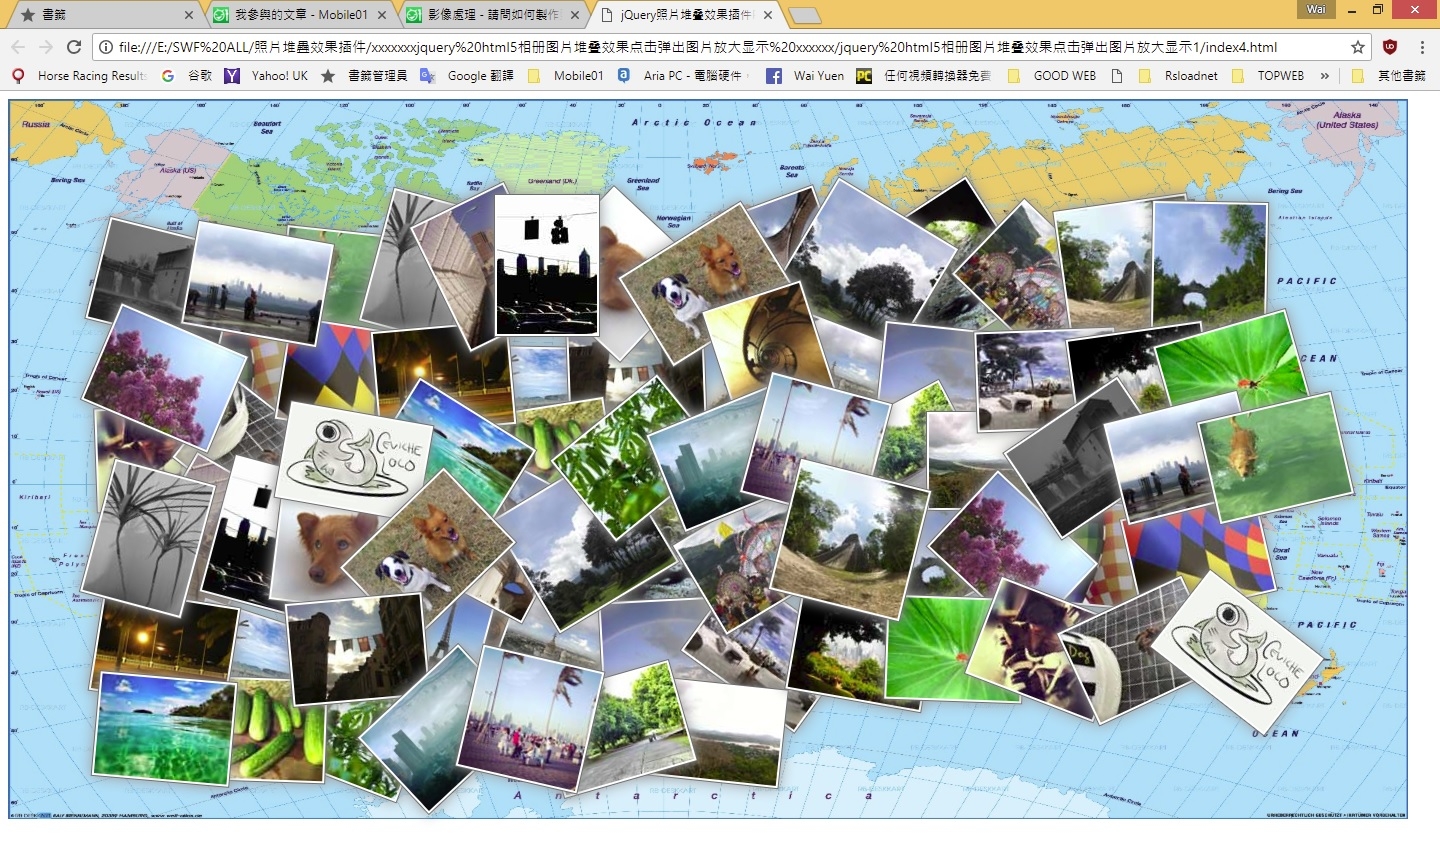Expand the TOPWEB bookmarks folder

[x=1268, y=76]
